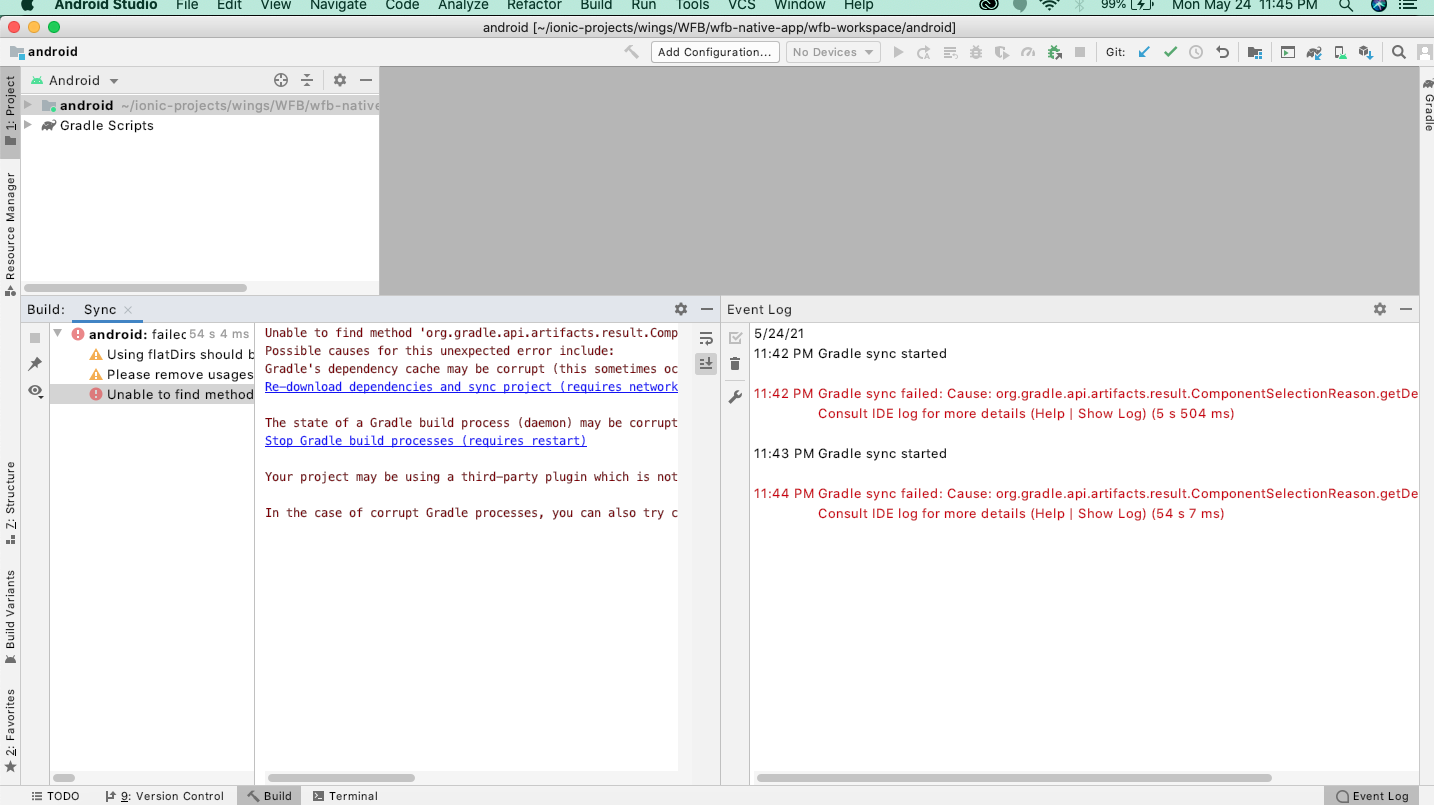Image resolution: width=1434 pixels, height=805 pixels.
Task: Click the Git commit checkmark icon
Action: [1170, 51]
